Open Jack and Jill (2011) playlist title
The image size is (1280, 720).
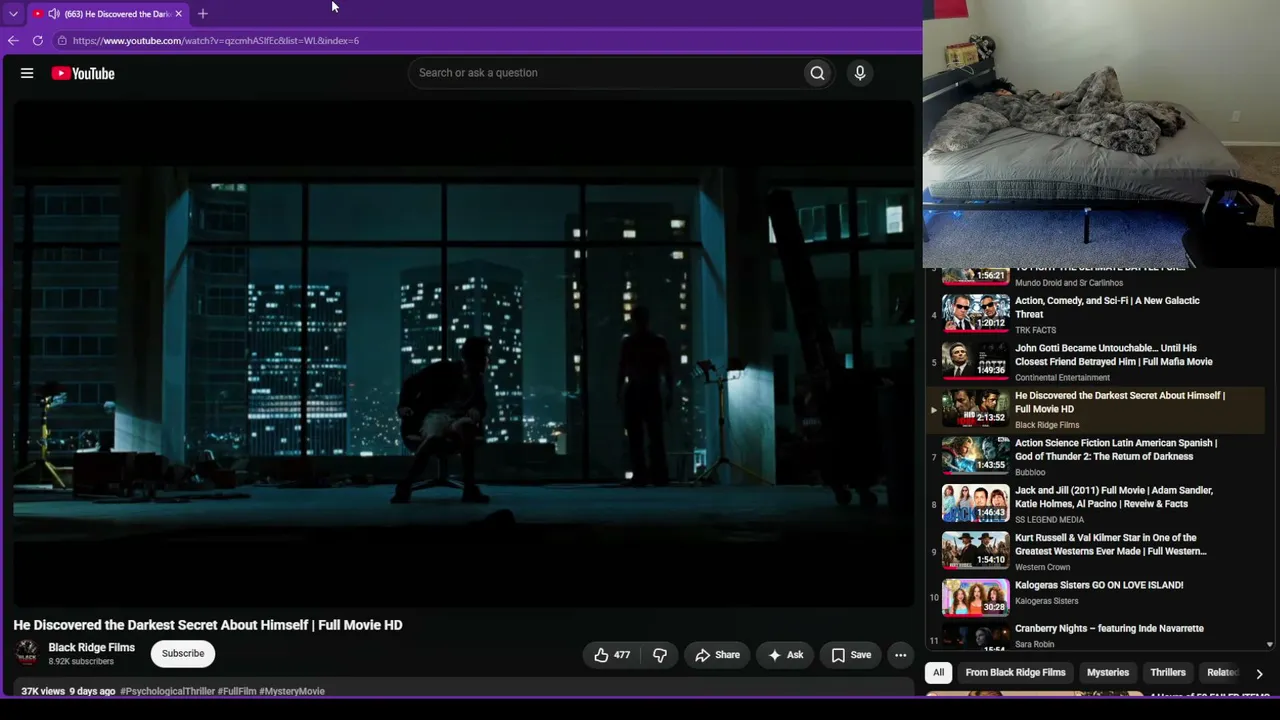1114,497
